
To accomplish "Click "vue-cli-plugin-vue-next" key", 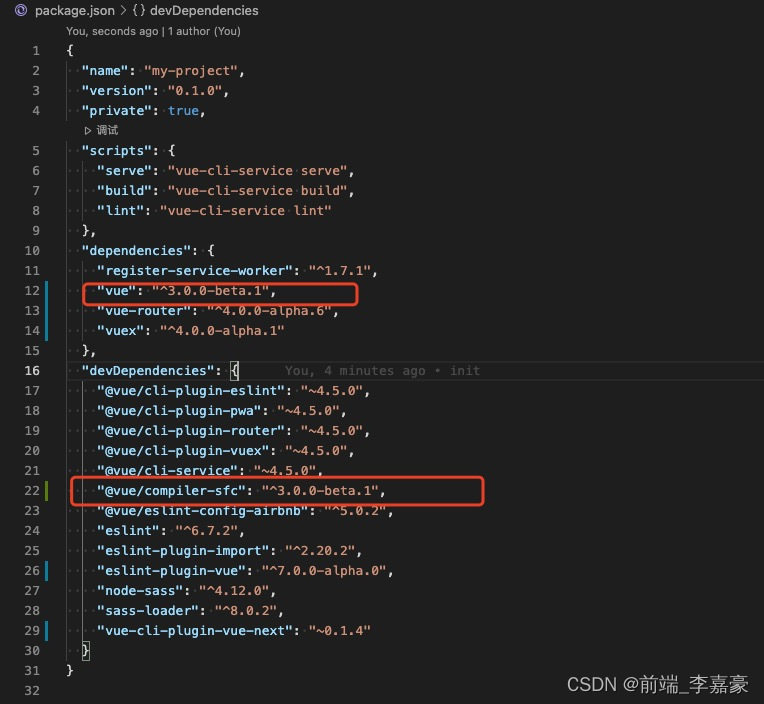I will tap(195, 631).
